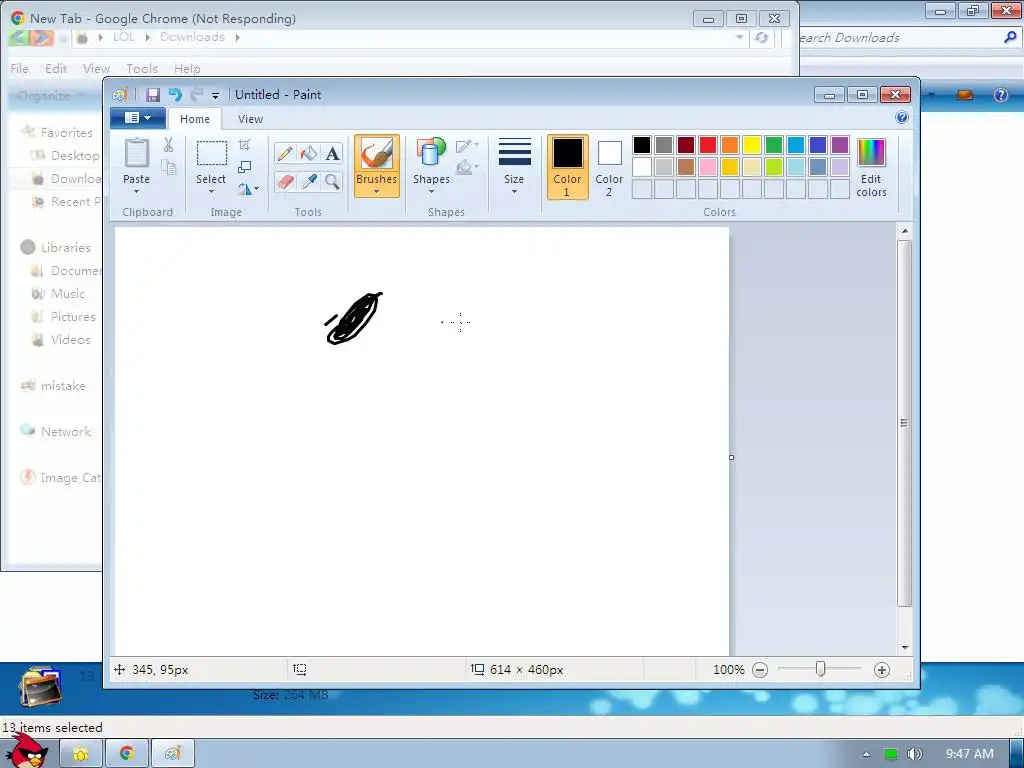Switch to the Home ribbon tab
Screen dimensions: 1024x768
point(195,119)
